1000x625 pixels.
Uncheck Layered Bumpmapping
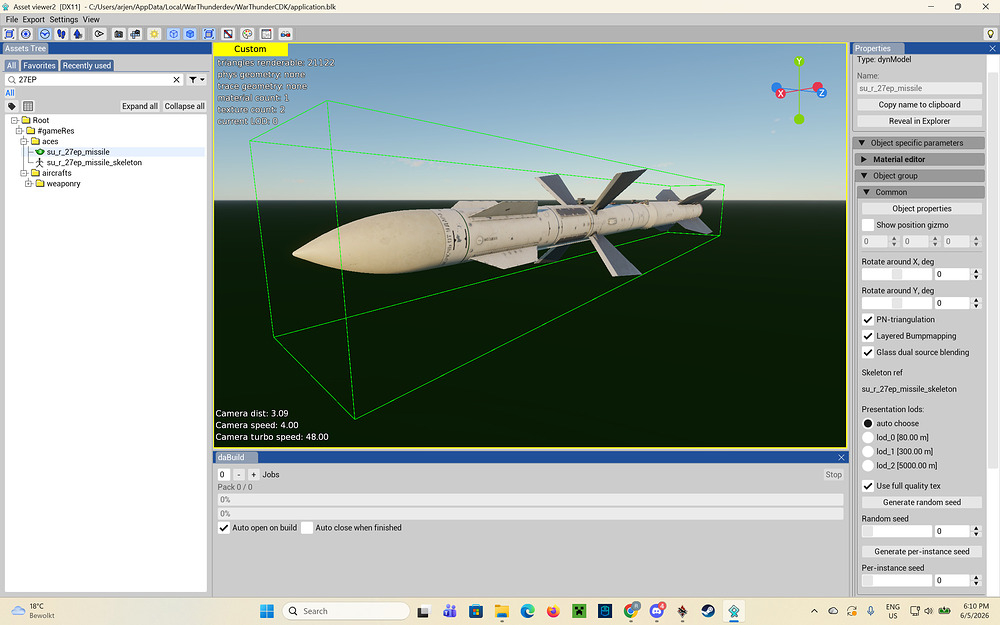coord(867,336)
